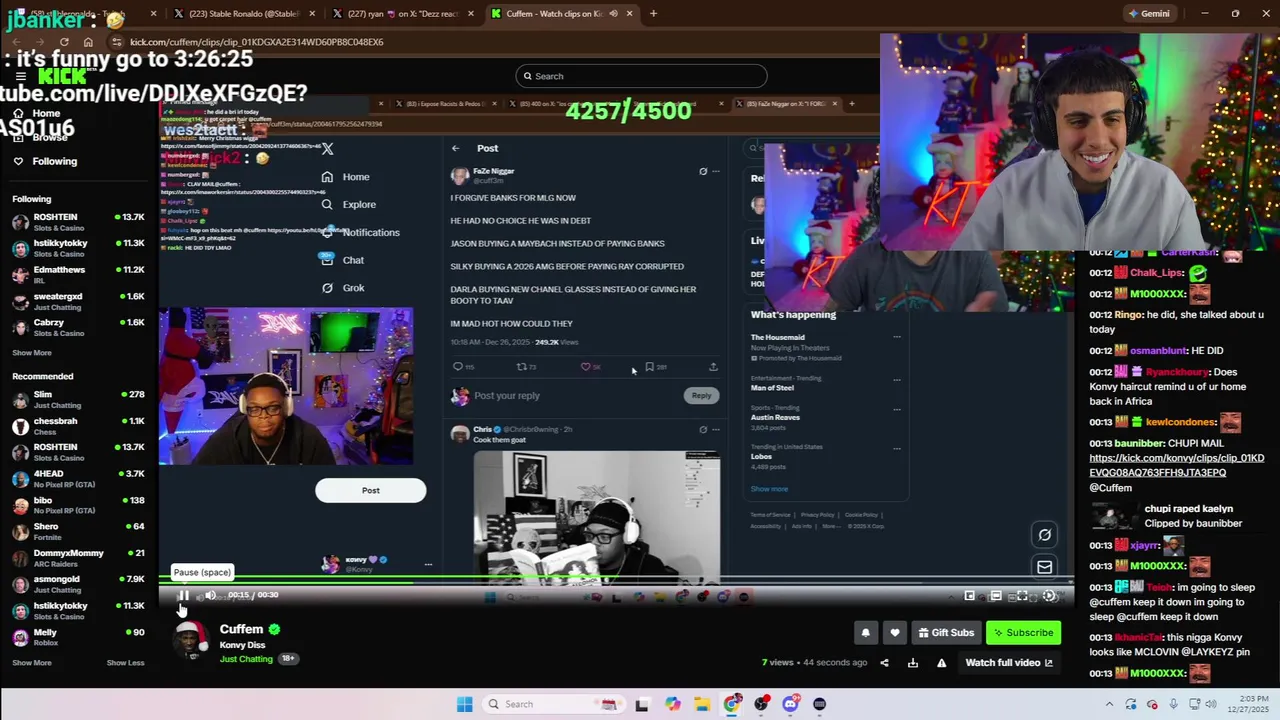Open File Explorer from the taskbar

[702, 704]
